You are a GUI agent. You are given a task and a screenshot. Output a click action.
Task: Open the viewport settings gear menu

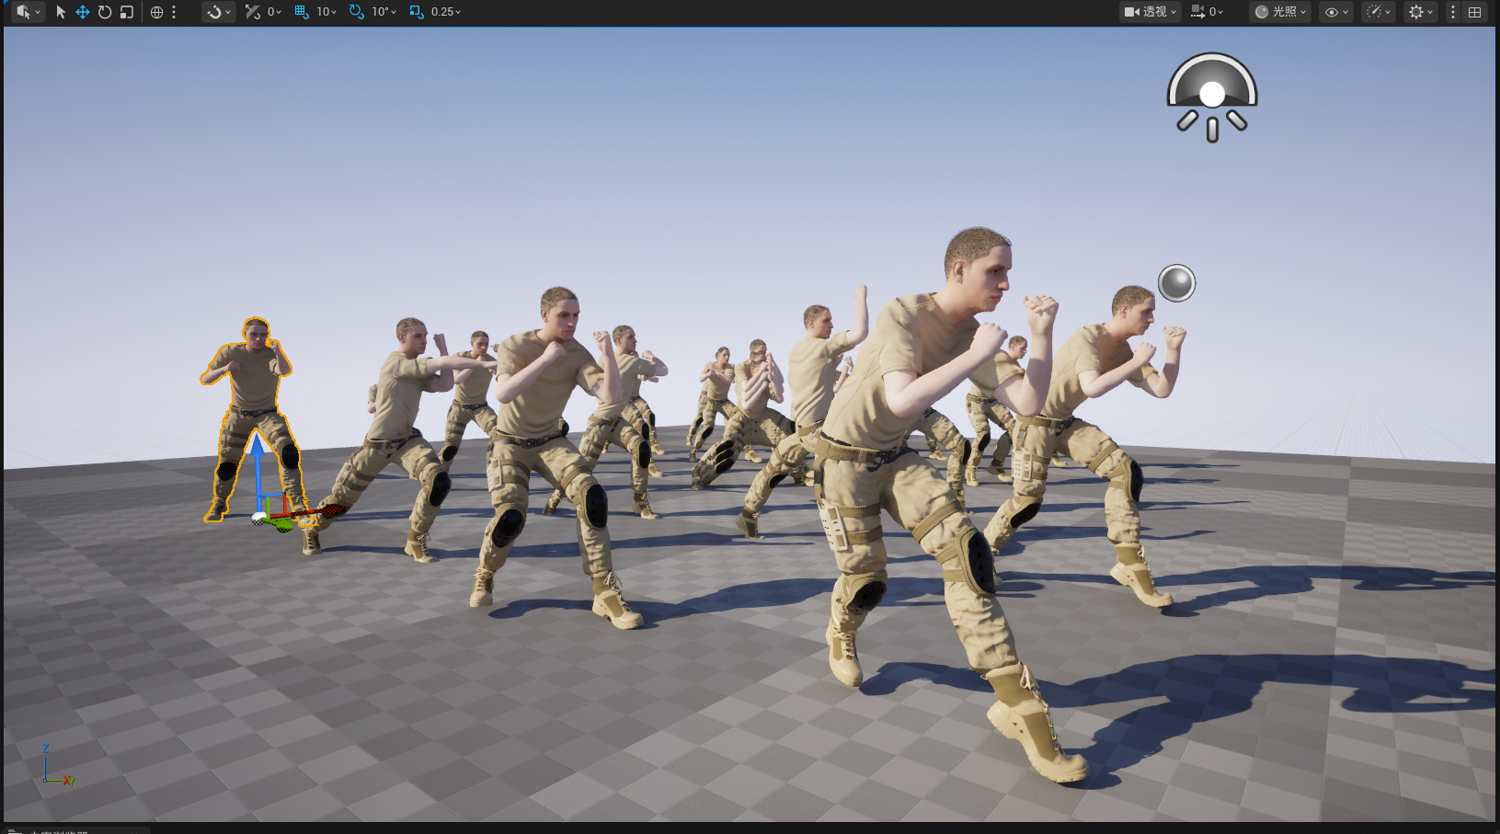click(1420, 12)
